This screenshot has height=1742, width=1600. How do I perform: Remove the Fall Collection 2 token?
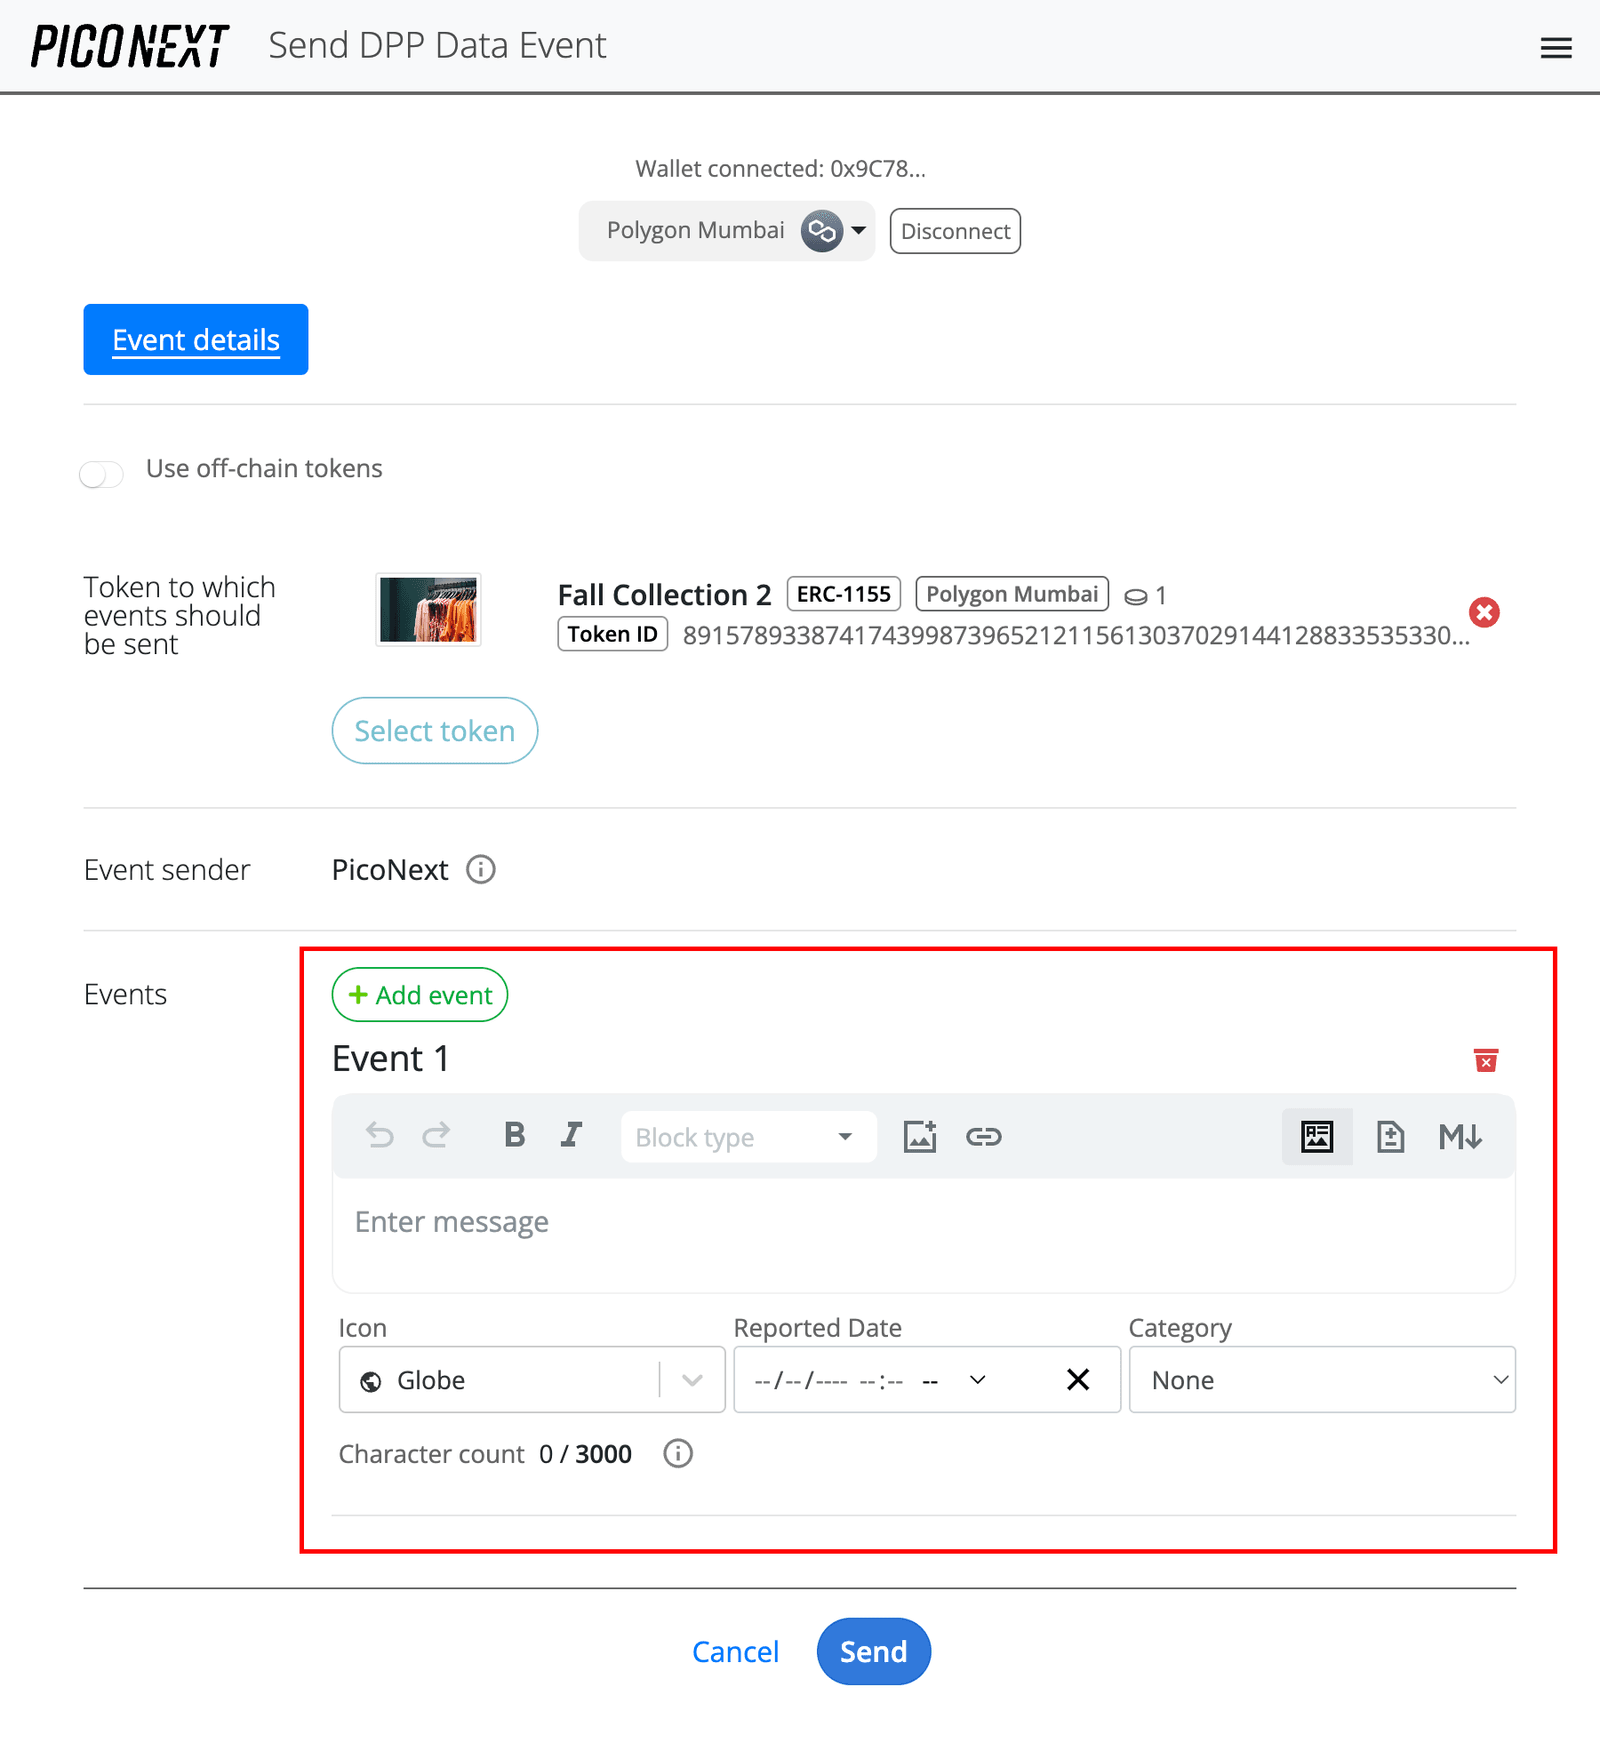[x=1484, y=613]
